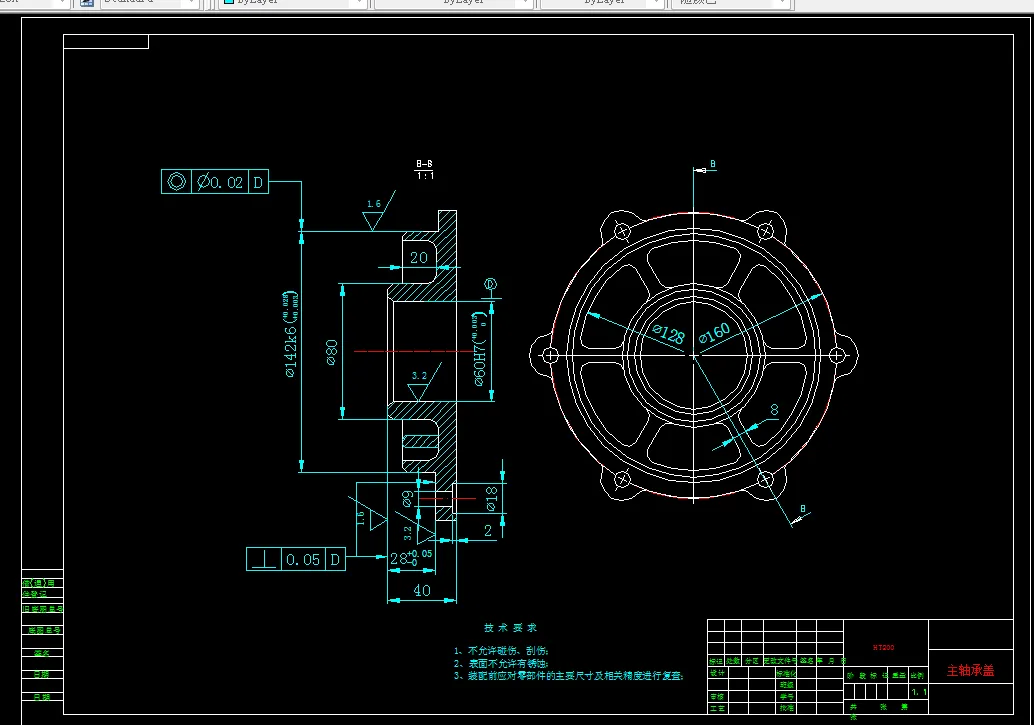This screenshot has width=1034, height=725.
Task: Select the Ø128 diameter dimension
Action: 669,334
